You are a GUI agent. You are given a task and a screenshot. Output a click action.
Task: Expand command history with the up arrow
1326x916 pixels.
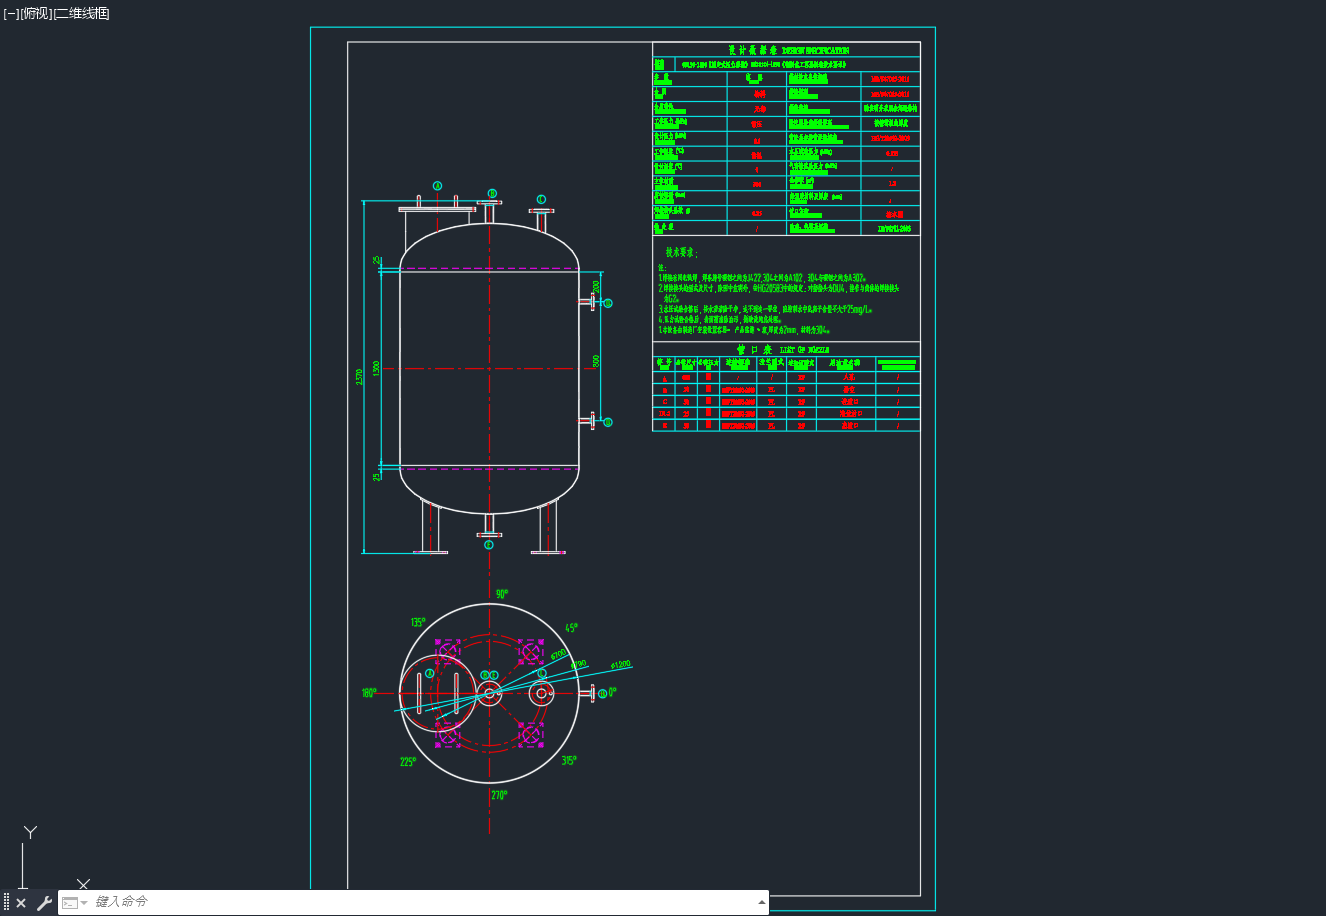click(761, 902)
